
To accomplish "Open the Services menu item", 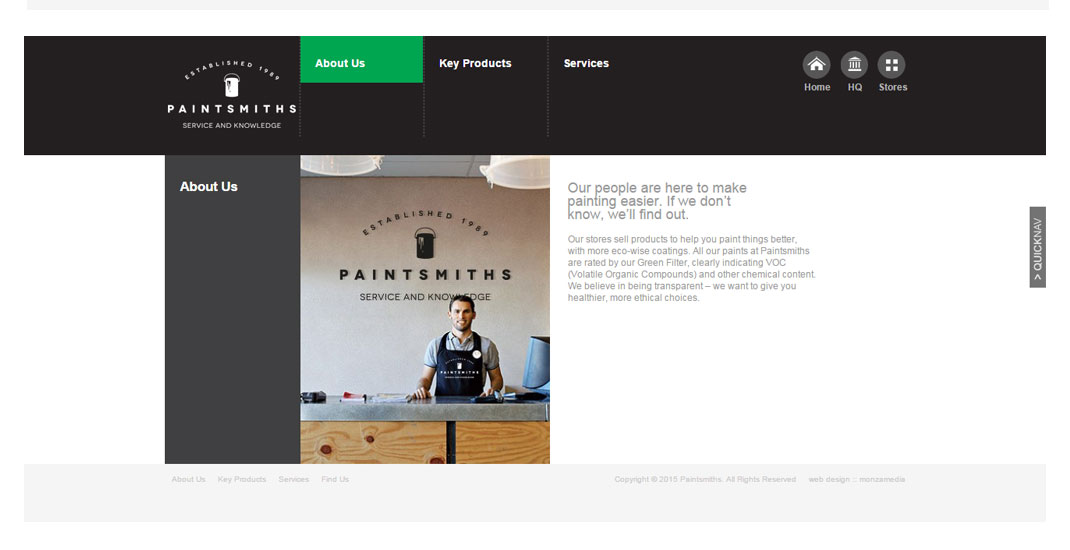I will 586,63.
